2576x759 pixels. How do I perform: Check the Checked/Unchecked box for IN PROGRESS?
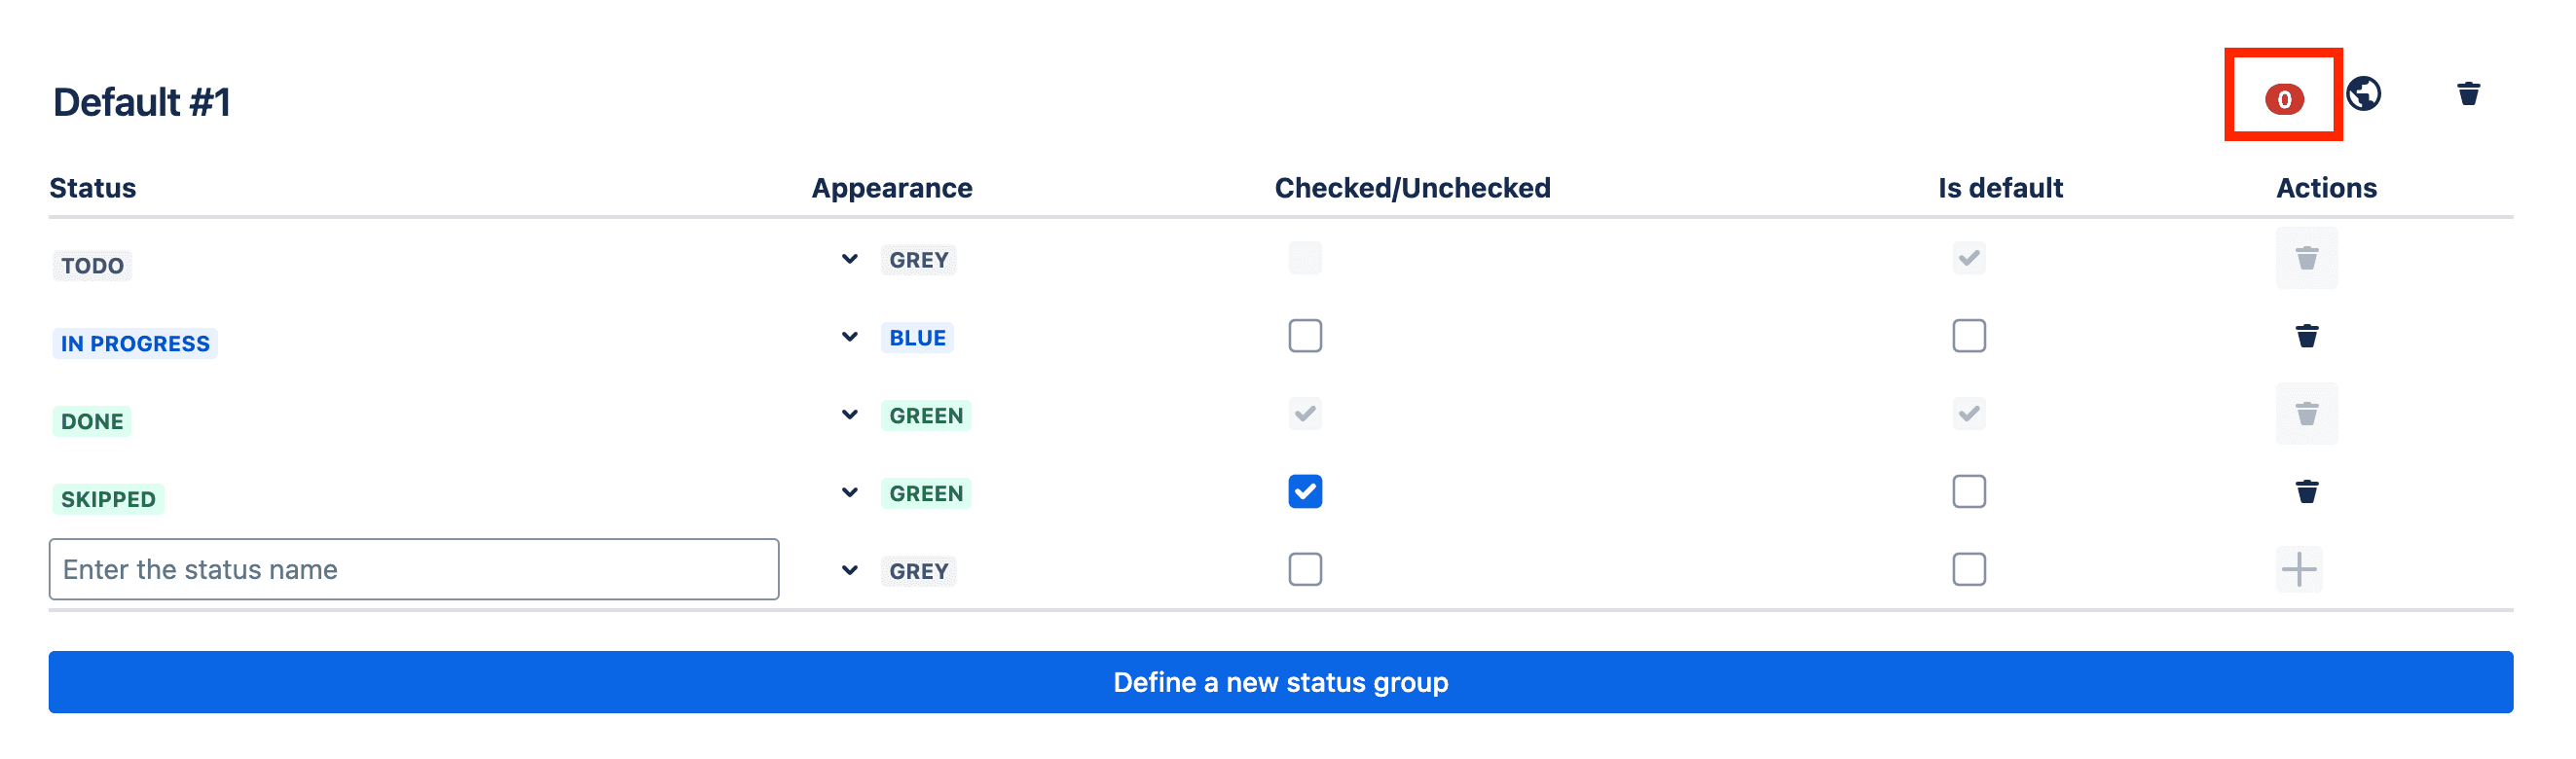[x=1304, y=336]
